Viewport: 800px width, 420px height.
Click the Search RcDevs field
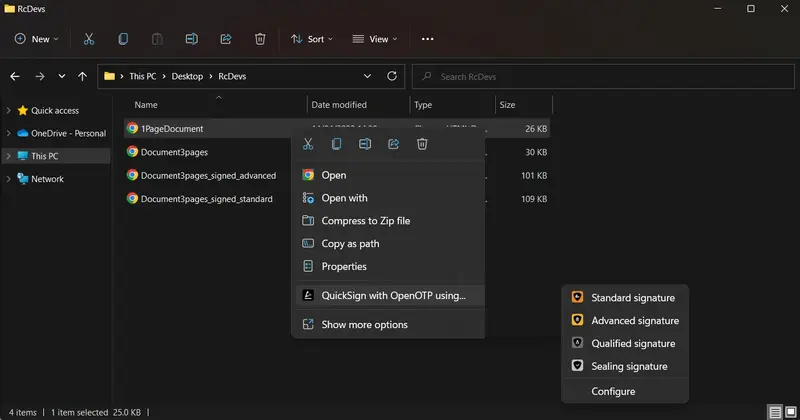point(603,77)
